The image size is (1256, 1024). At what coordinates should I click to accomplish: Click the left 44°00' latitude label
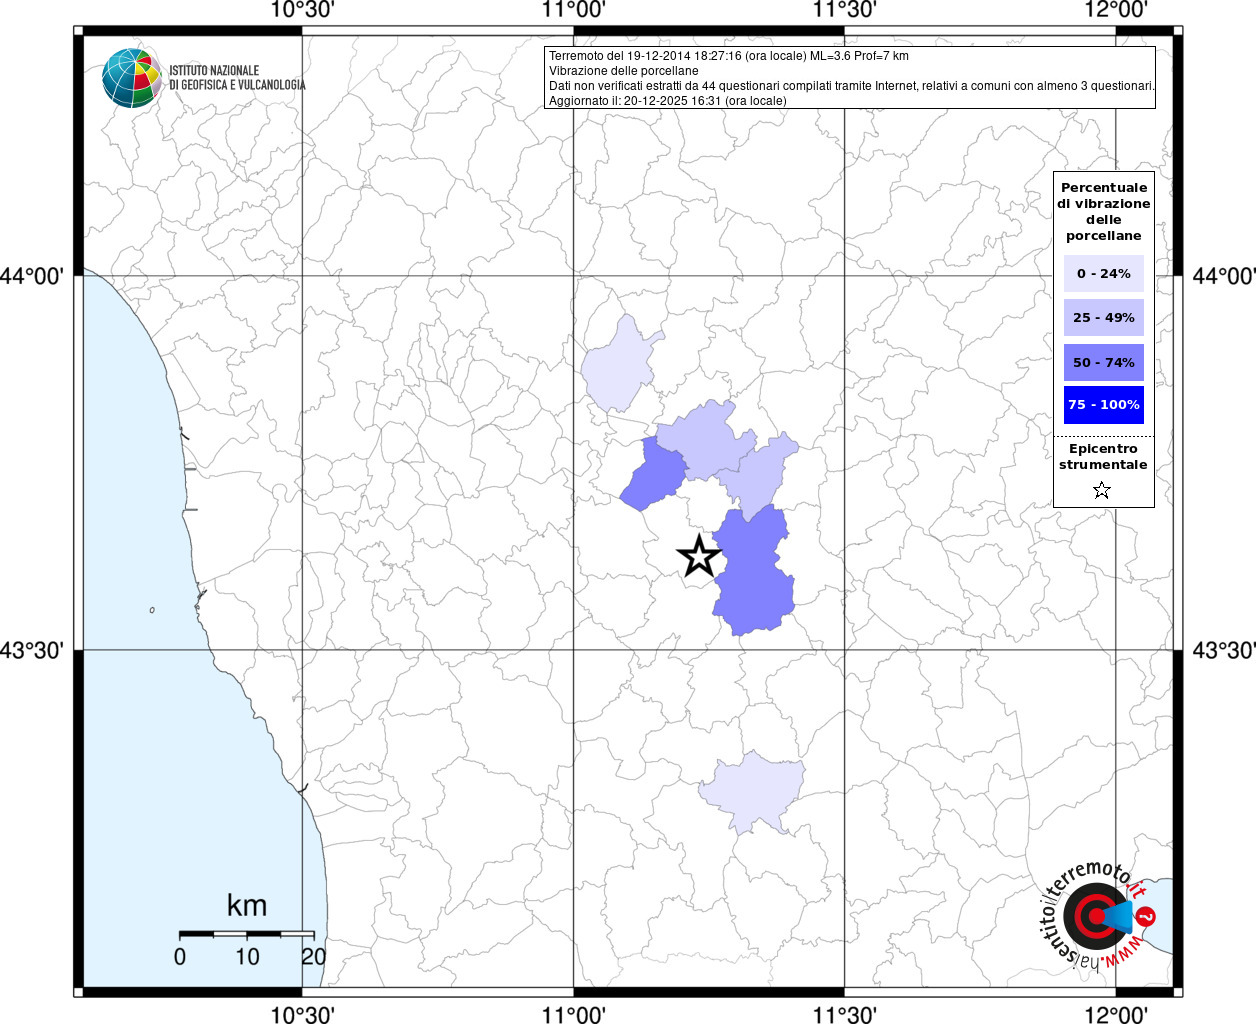[32, 275]
